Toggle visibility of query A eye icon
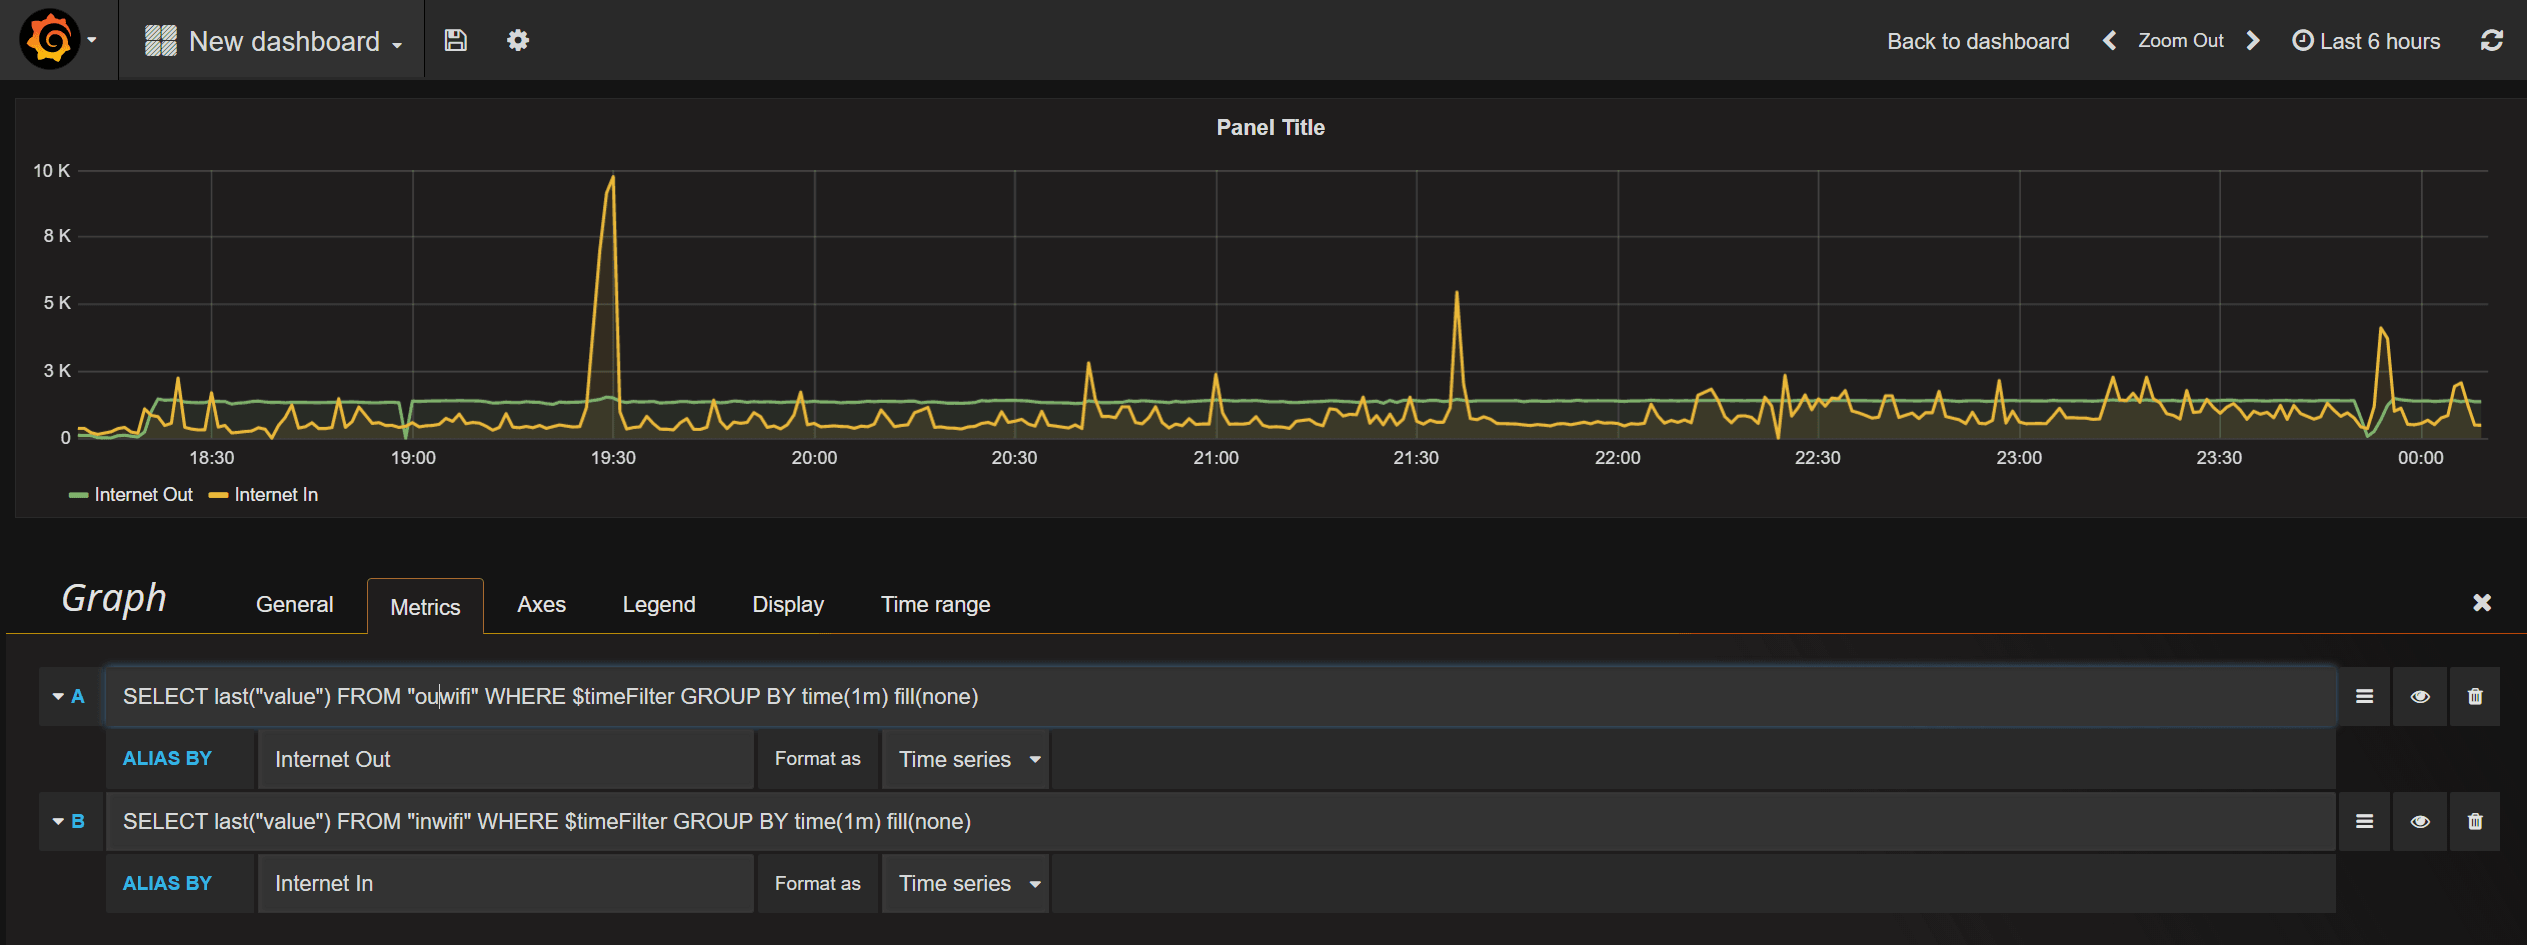This screenshot has height=945, width=2527. [x=2420, y=697]
